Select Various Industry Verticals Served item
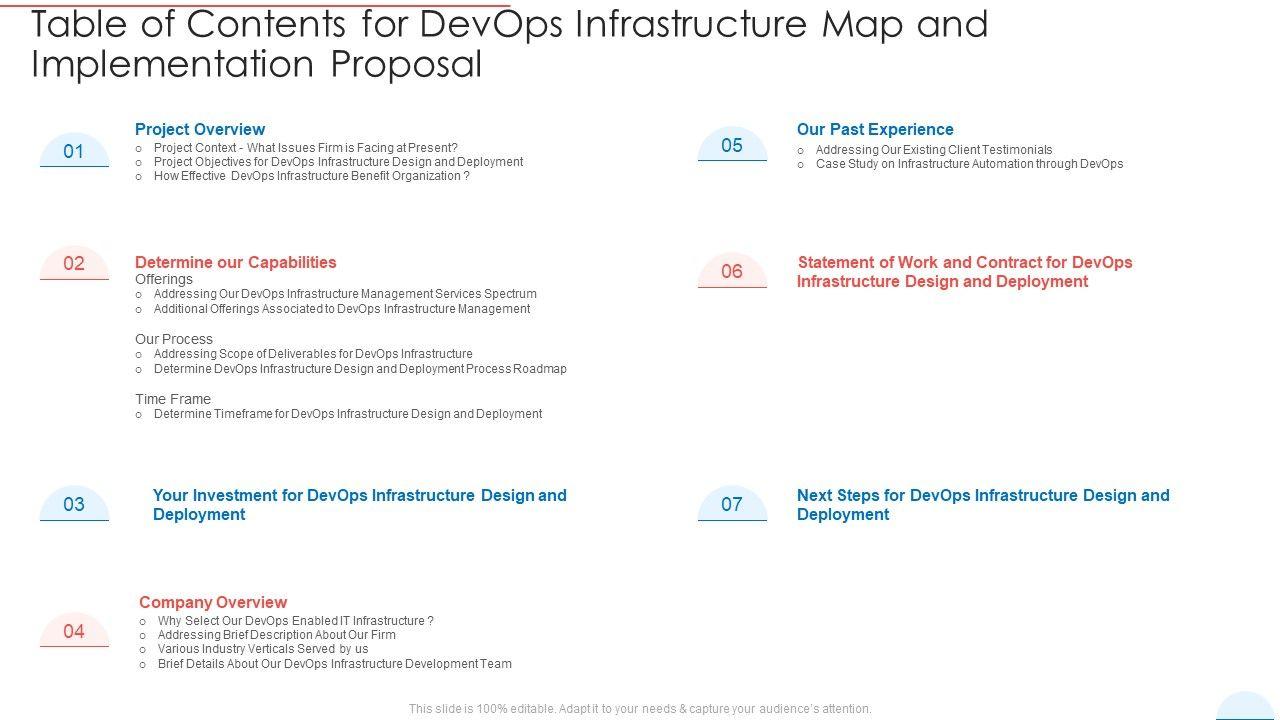Image resolution: width=1280 pixels, height=720 pixels. point(263,649)
